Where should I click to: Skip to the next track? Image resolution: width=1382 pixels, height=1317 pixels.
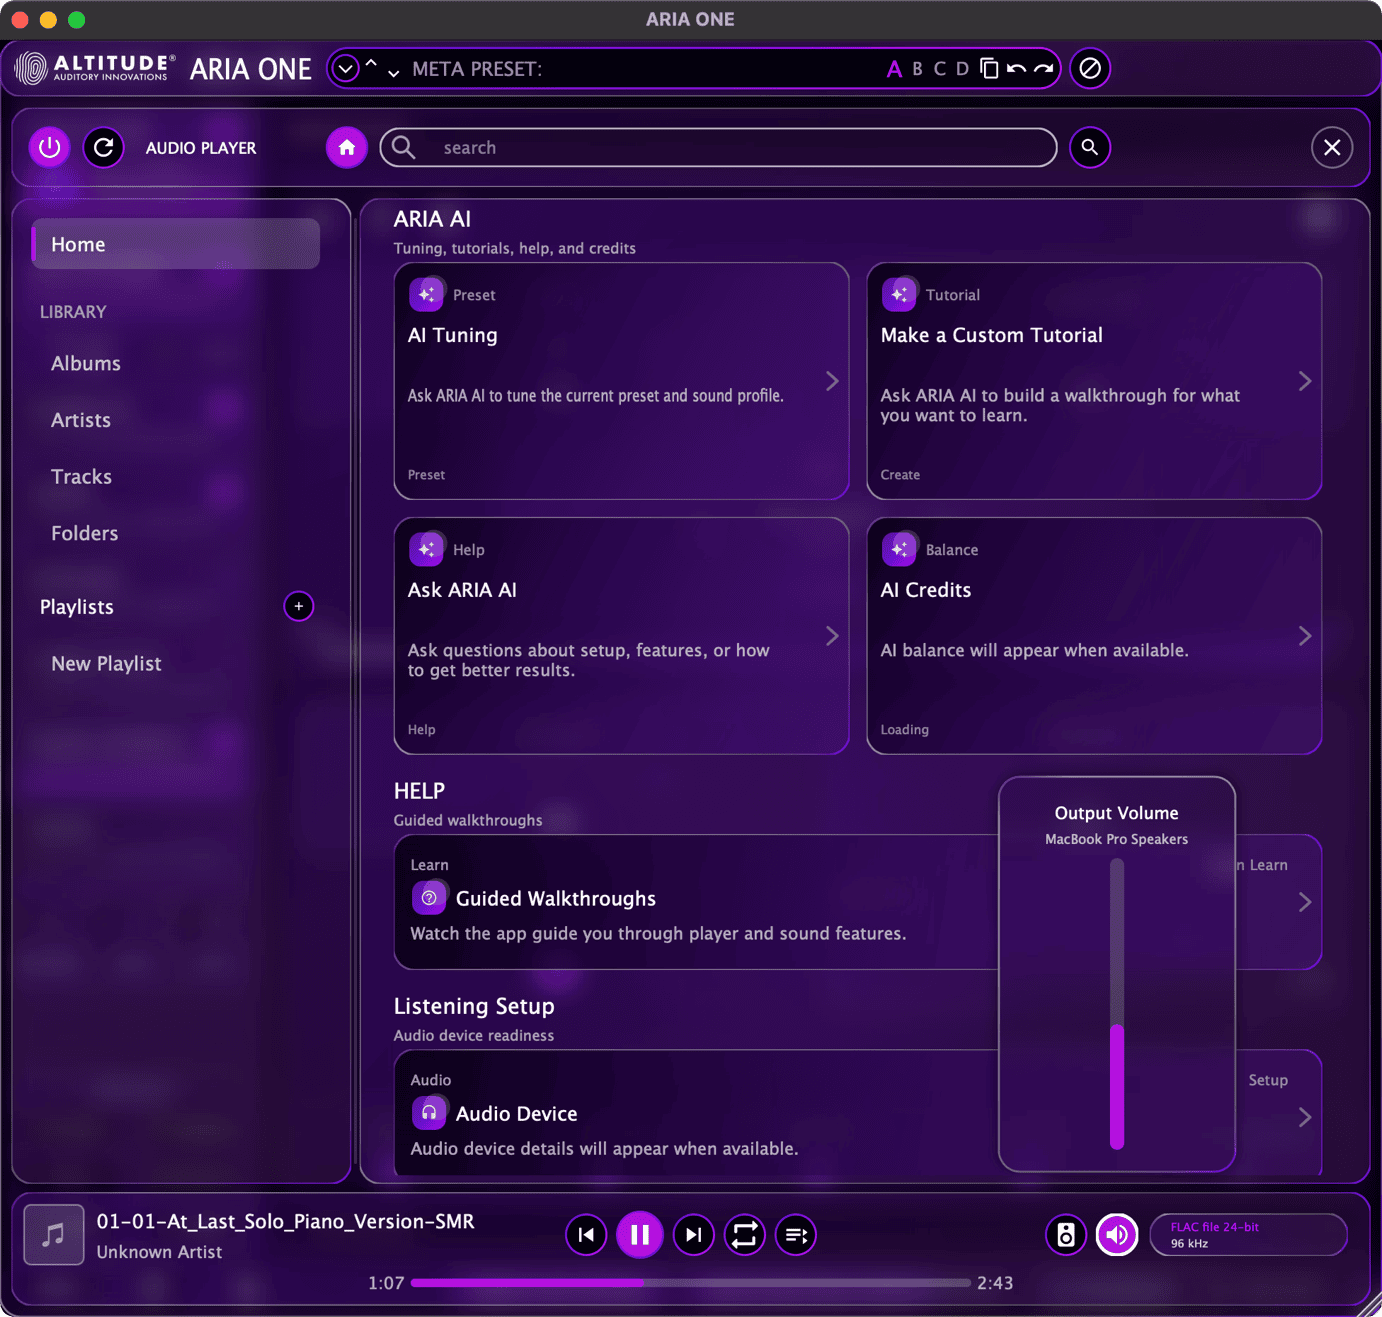[x=693, y=1235]
